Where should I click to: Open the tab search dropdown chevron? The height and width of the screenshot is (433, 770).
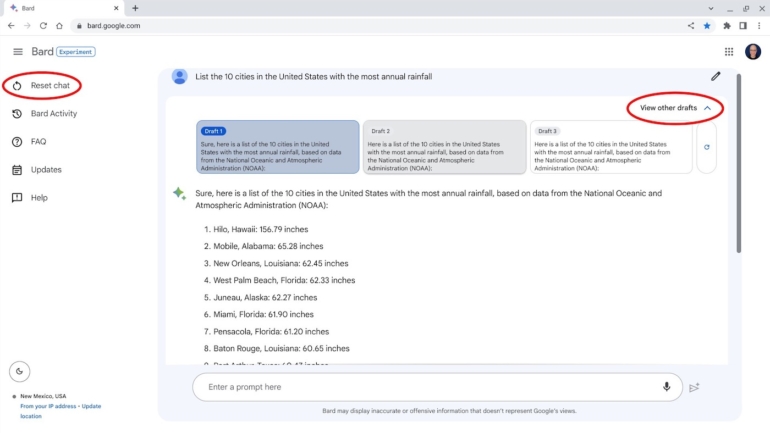click(x=711, y=8)
